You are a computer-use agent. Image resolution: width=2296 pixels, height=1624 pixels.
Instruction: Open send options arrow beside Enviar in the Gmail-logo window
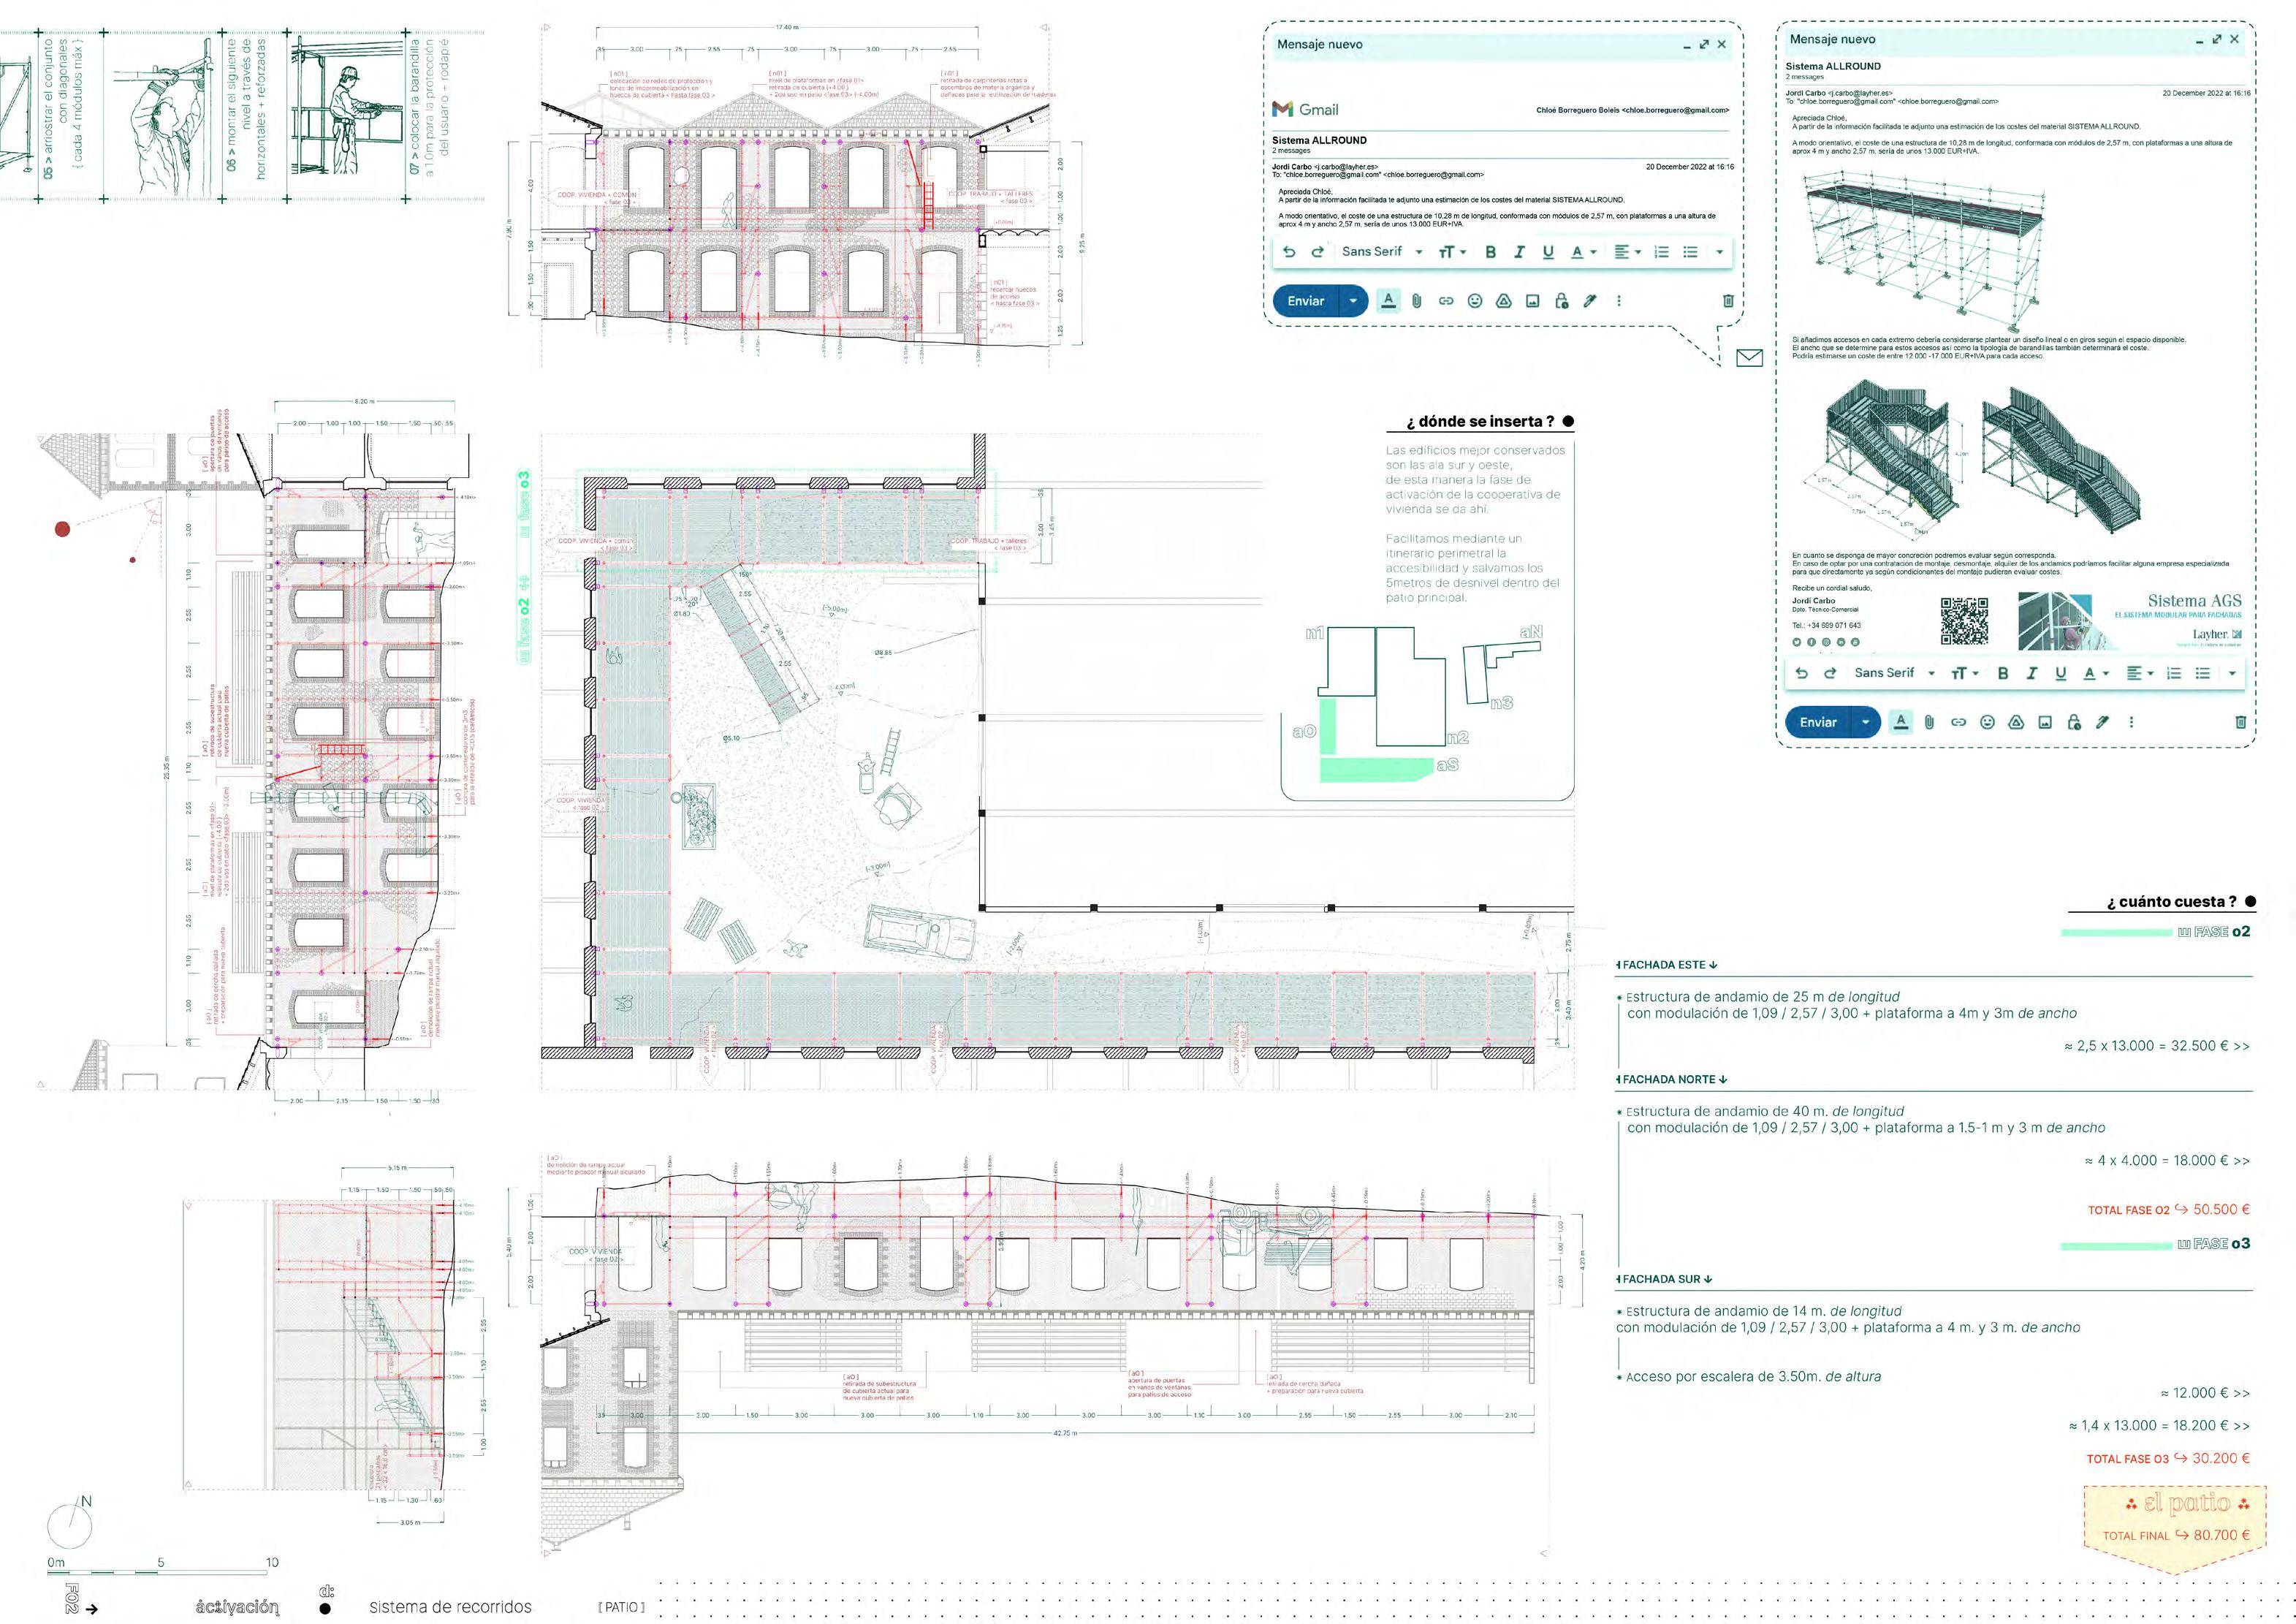[x=1353, y=301]
